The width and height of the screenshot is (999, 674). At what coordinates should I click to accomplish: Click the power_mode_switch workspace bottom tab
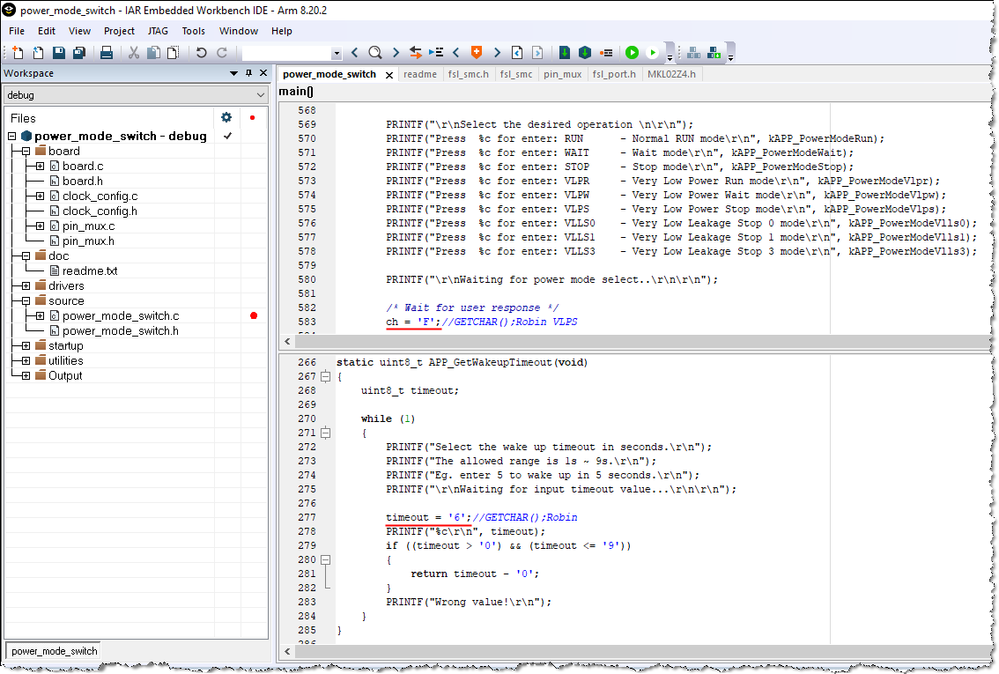tap(54, 651)
